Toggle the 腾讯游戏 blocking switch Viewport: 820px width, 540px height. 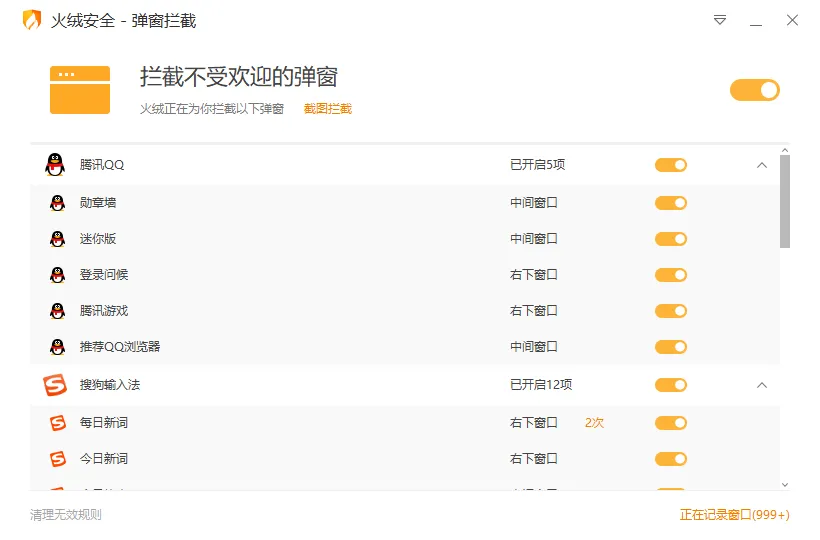tap(670, 311)
